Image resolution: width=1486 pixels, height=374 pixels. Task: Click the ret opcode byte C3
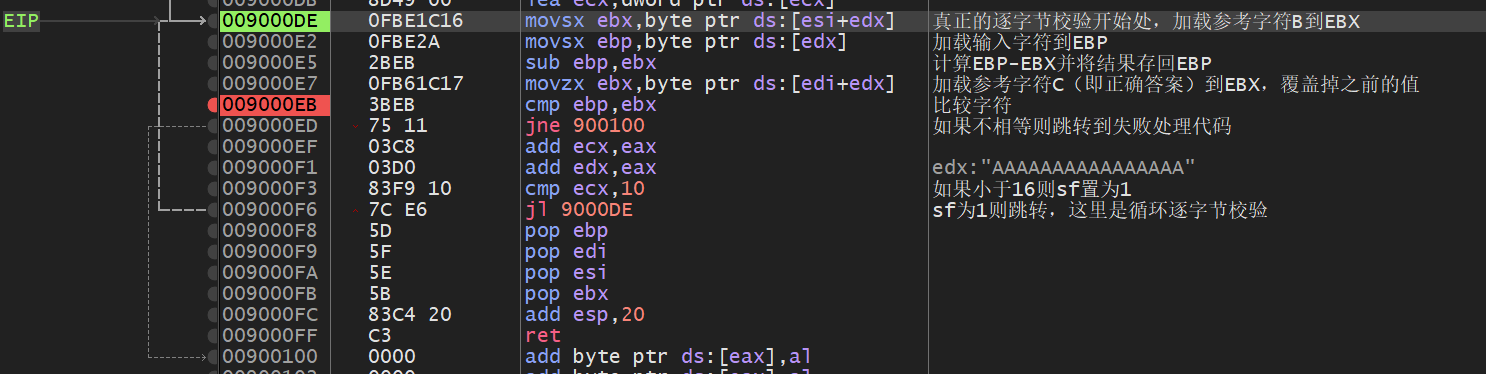(380, 335)
